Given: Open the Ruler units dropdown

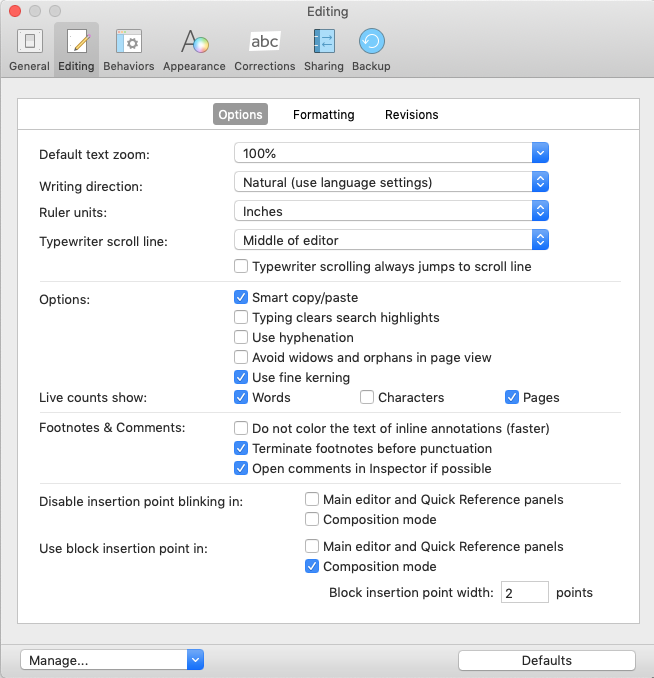Looking at the screenshot, I should 391,211.
